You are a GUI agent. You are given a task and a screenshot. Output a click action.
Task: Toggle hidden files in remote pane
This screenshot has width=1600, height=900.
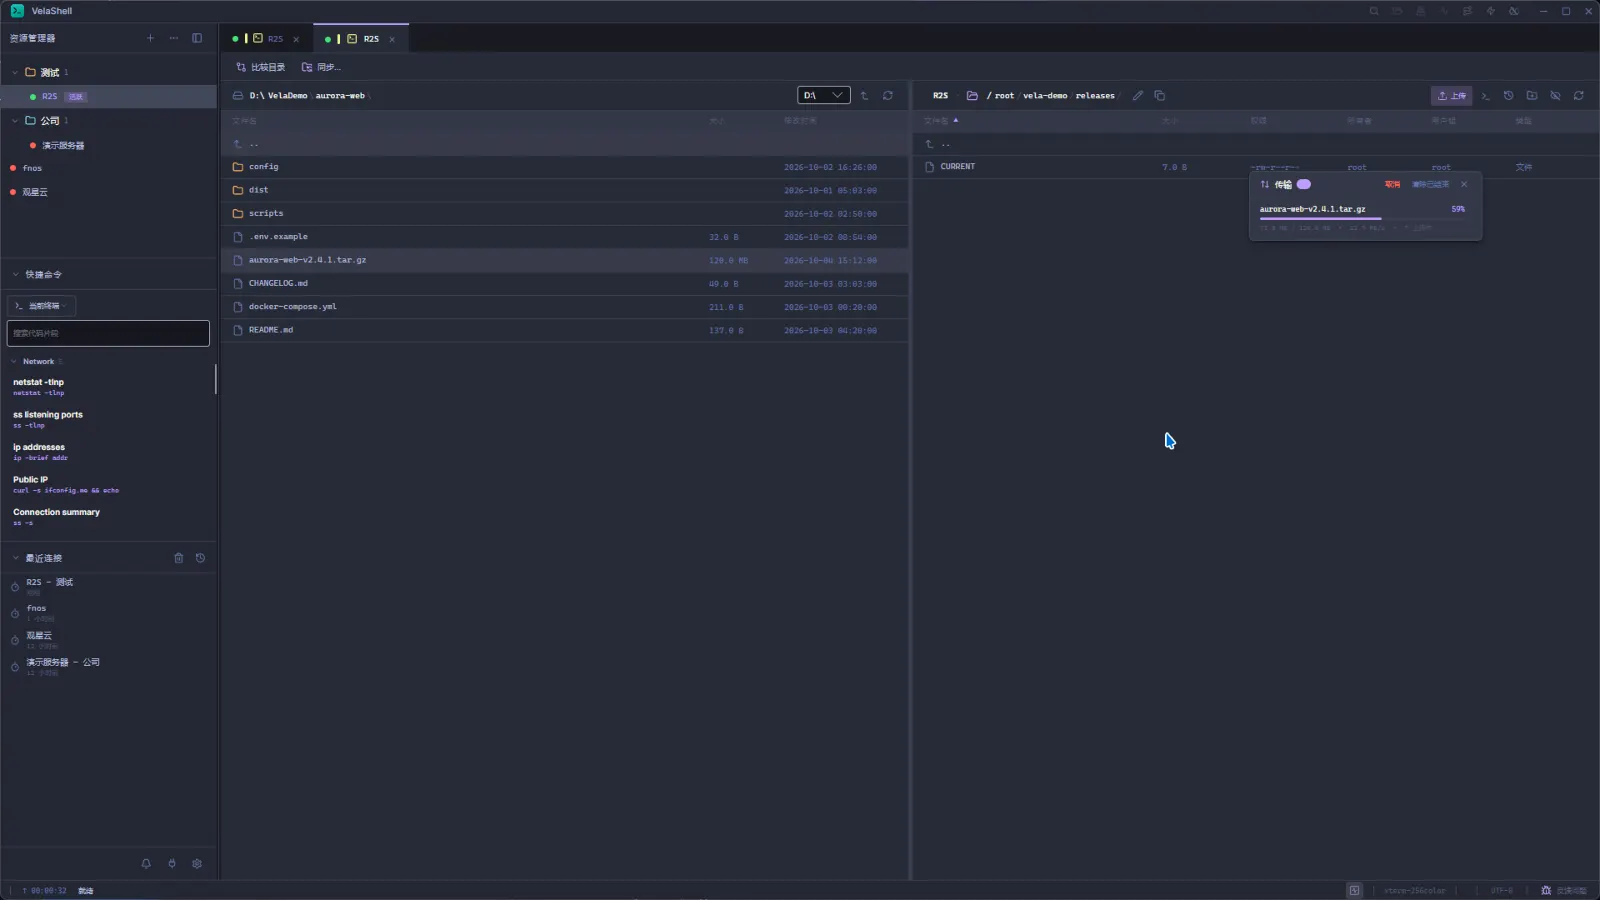tap(1556, 96)
